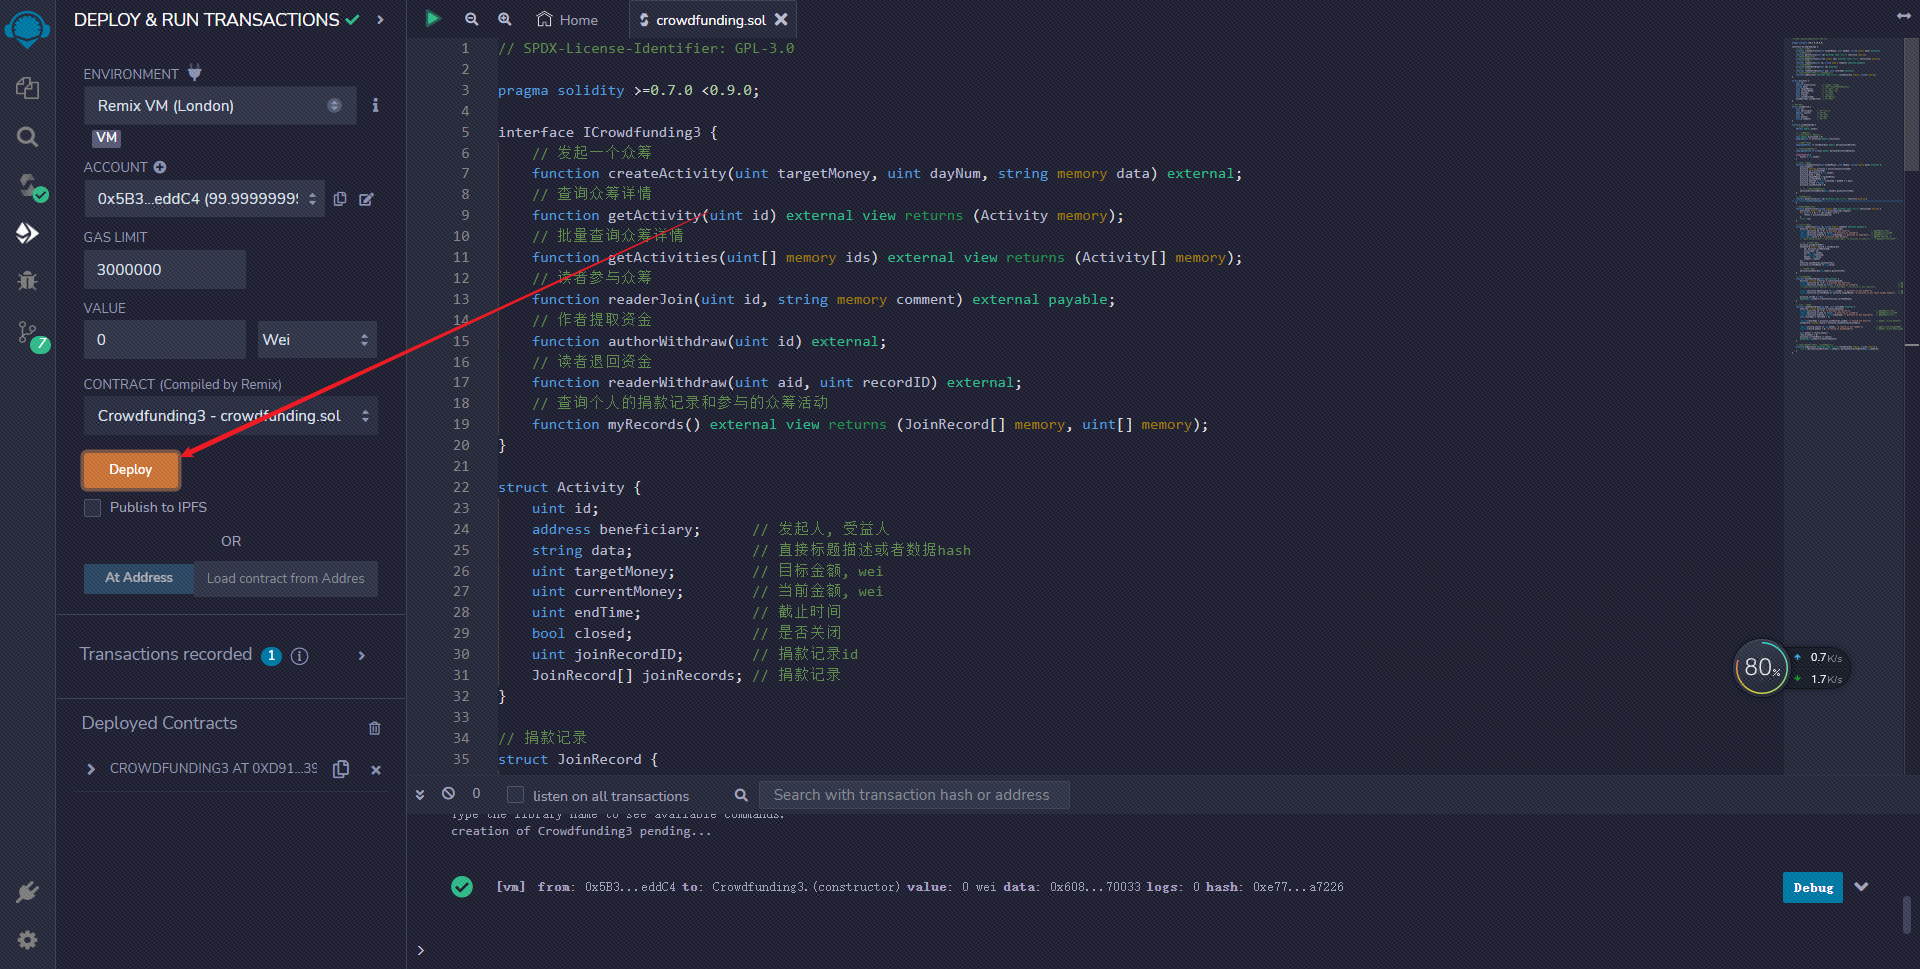Open the Debugger bug sidebar icon
This screenshot has height=969, width=1920.
pyautogui.click(x=27, y=281)
